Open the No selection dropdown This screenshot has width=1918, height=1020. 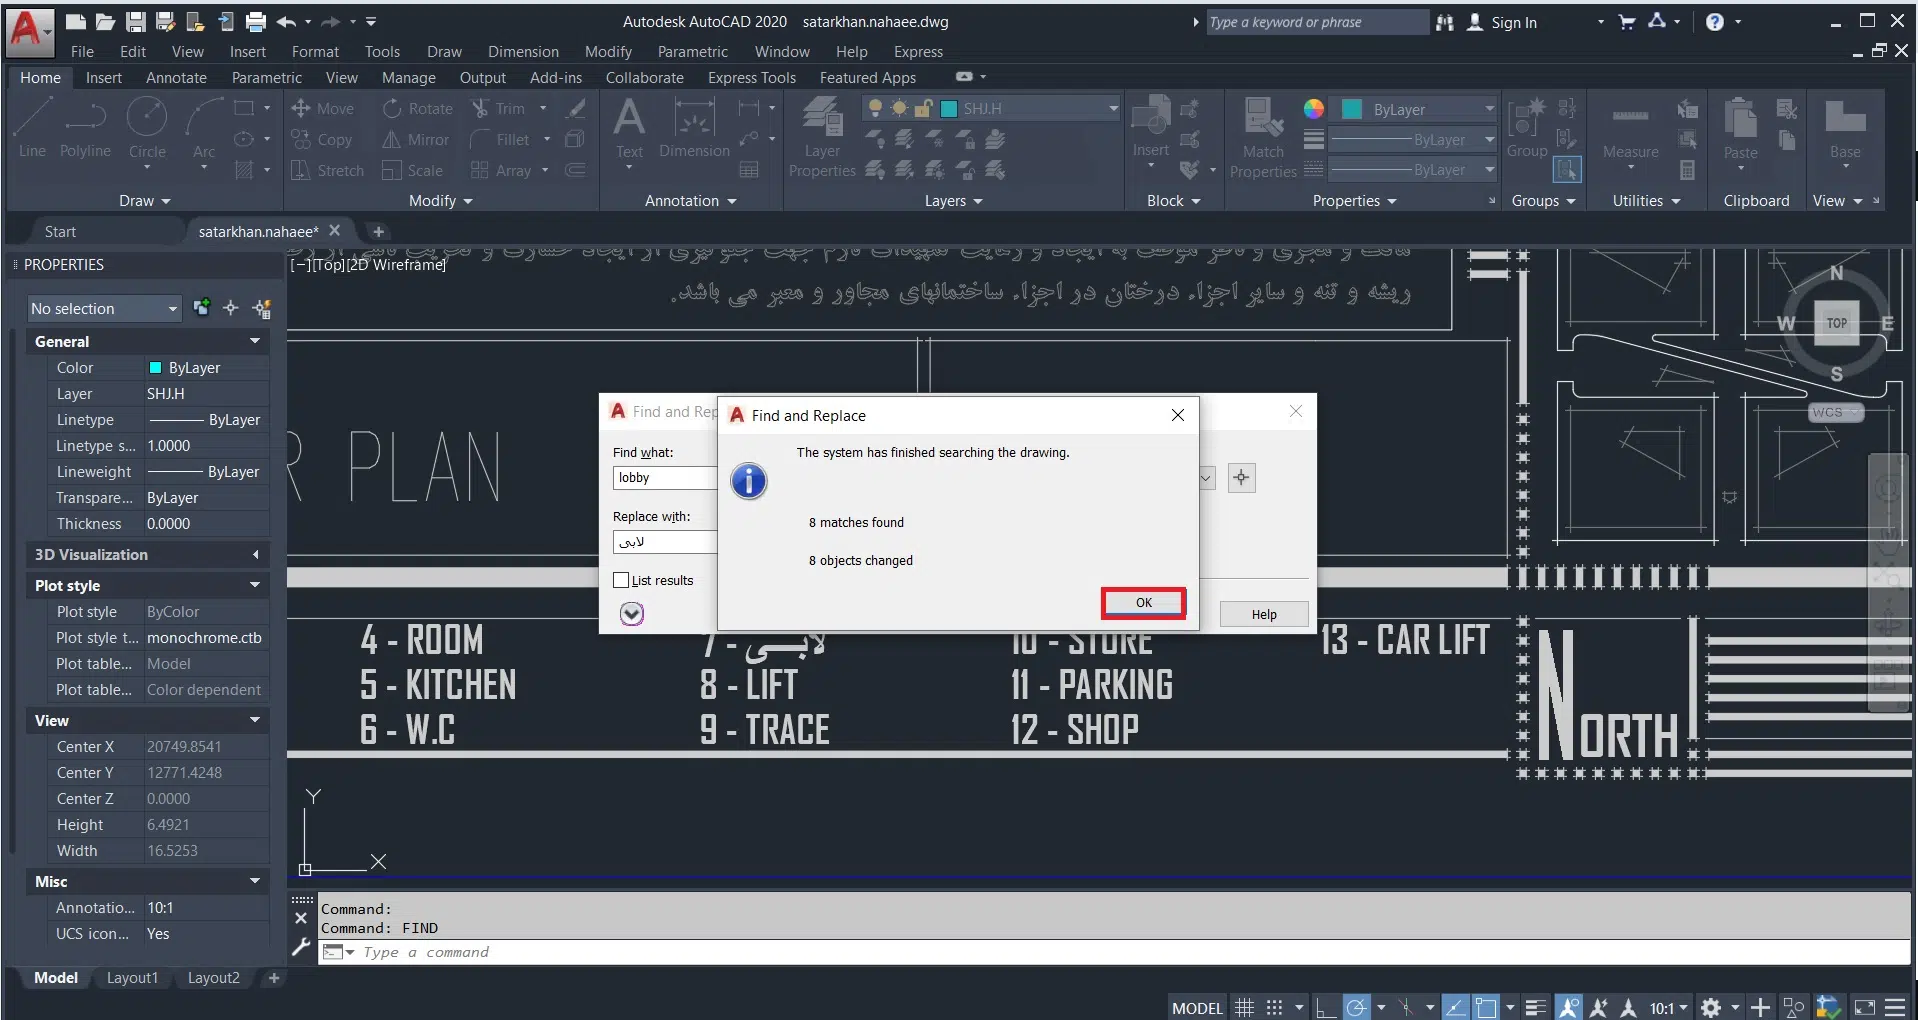[104, 309]
